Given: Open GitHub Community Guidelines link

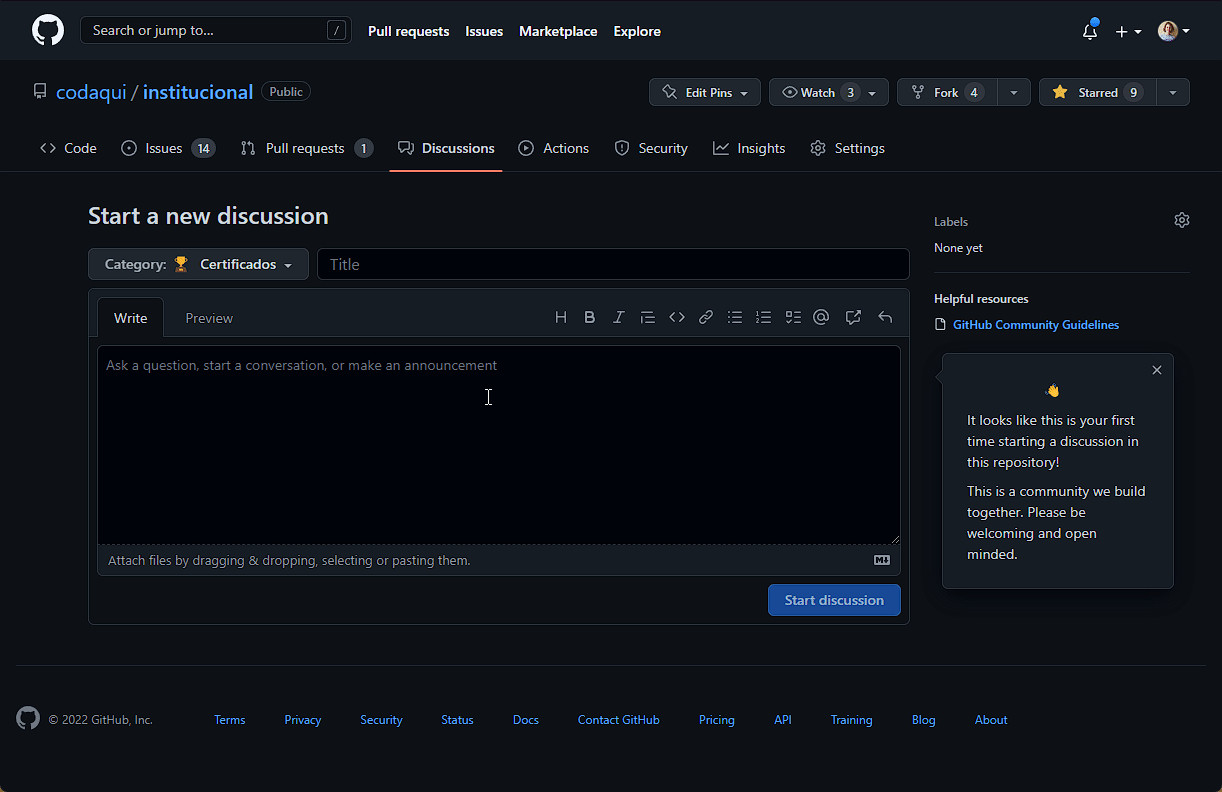Looking at the screenshot, I should pos(1035,325).
